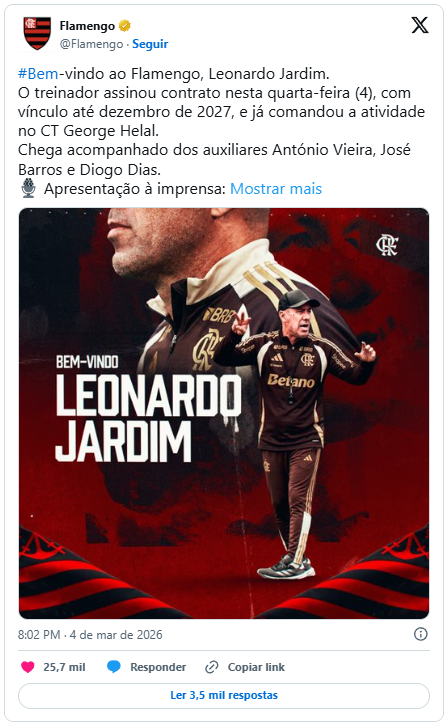Open the Flamengo display name

coord(87,26)
